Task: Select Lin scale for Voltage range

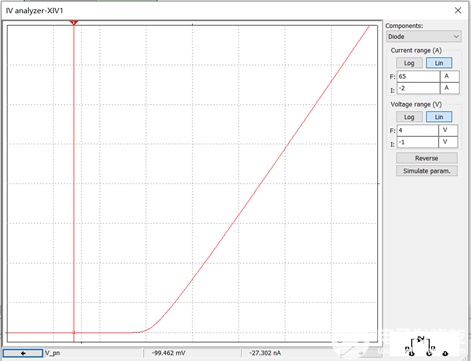Action: click(x=439, y=117)
